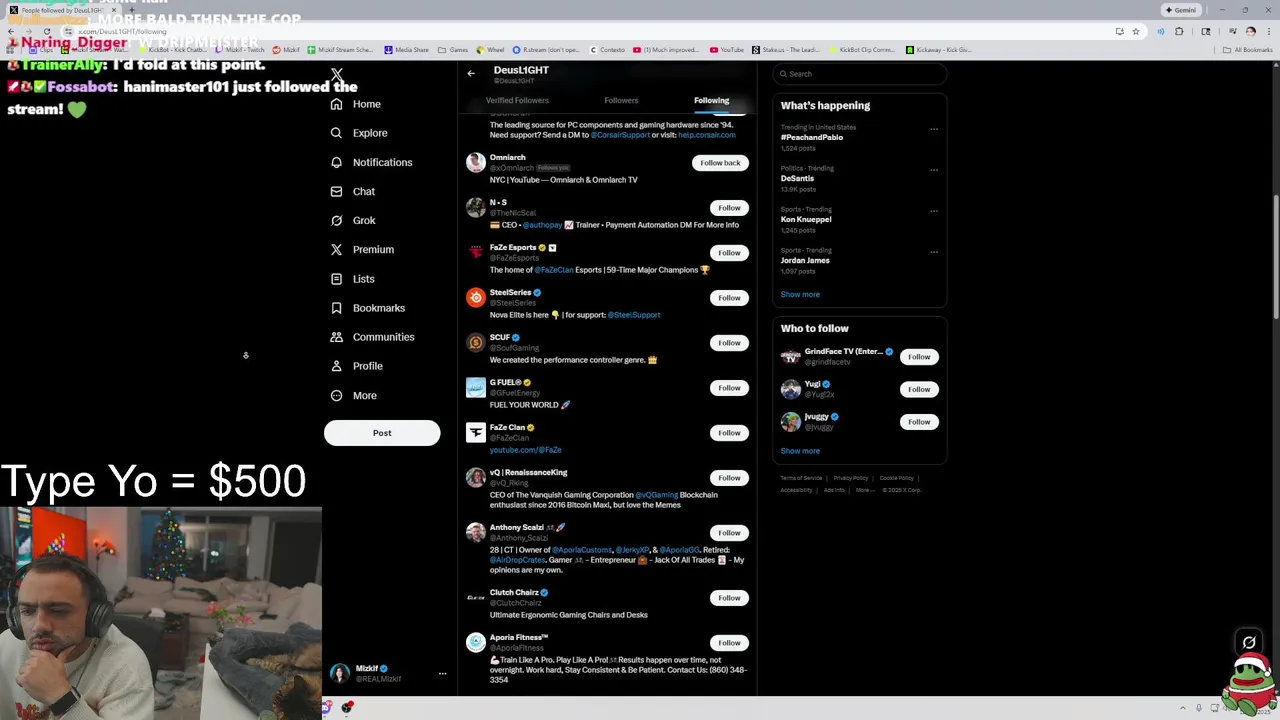Click the Mizkif account avatar
Screen dimensions: 1280x720
click(x=340, y=673)
